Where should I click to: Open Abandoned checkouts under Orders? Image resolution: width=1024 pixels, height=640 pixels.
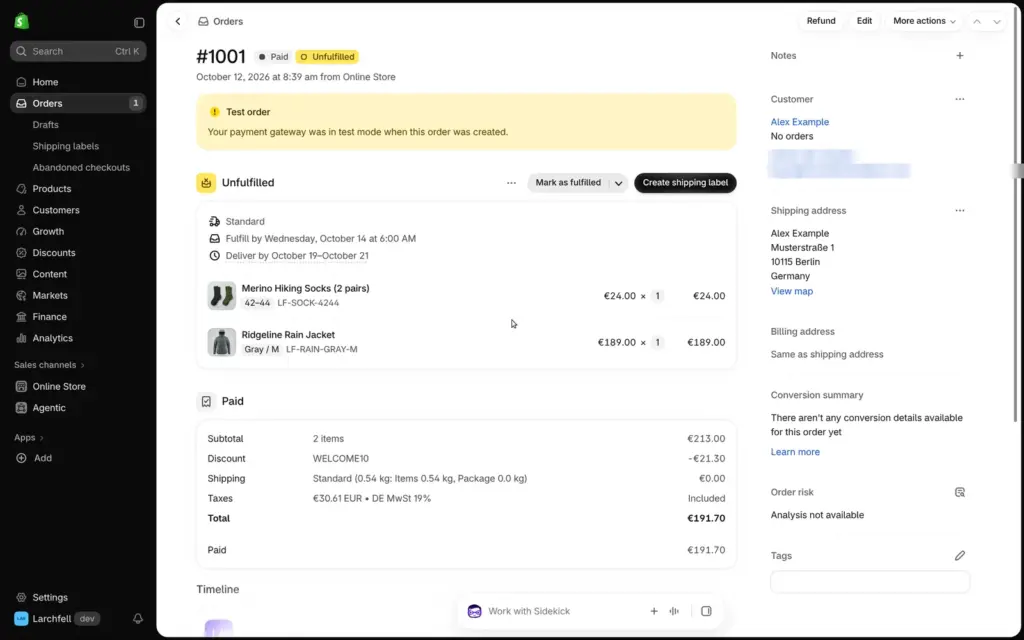point(81,168)
